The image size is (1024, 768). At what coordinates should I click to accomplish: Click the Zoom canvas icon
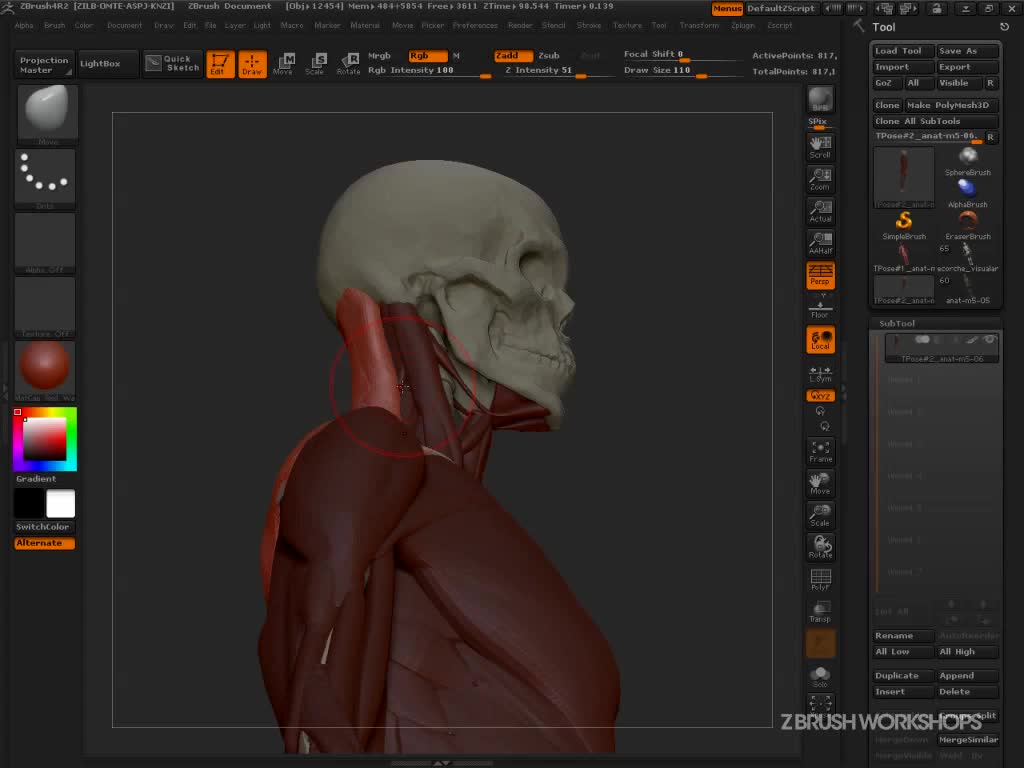[x=820, y=179]
